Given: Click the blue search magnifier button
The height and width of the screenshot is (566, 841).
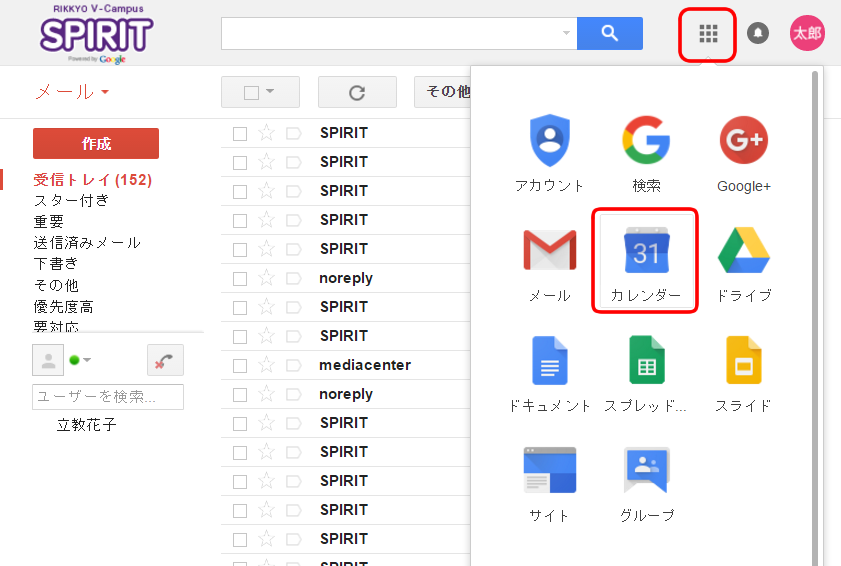Looking at the screenshot, I should (x=610, y=33).
